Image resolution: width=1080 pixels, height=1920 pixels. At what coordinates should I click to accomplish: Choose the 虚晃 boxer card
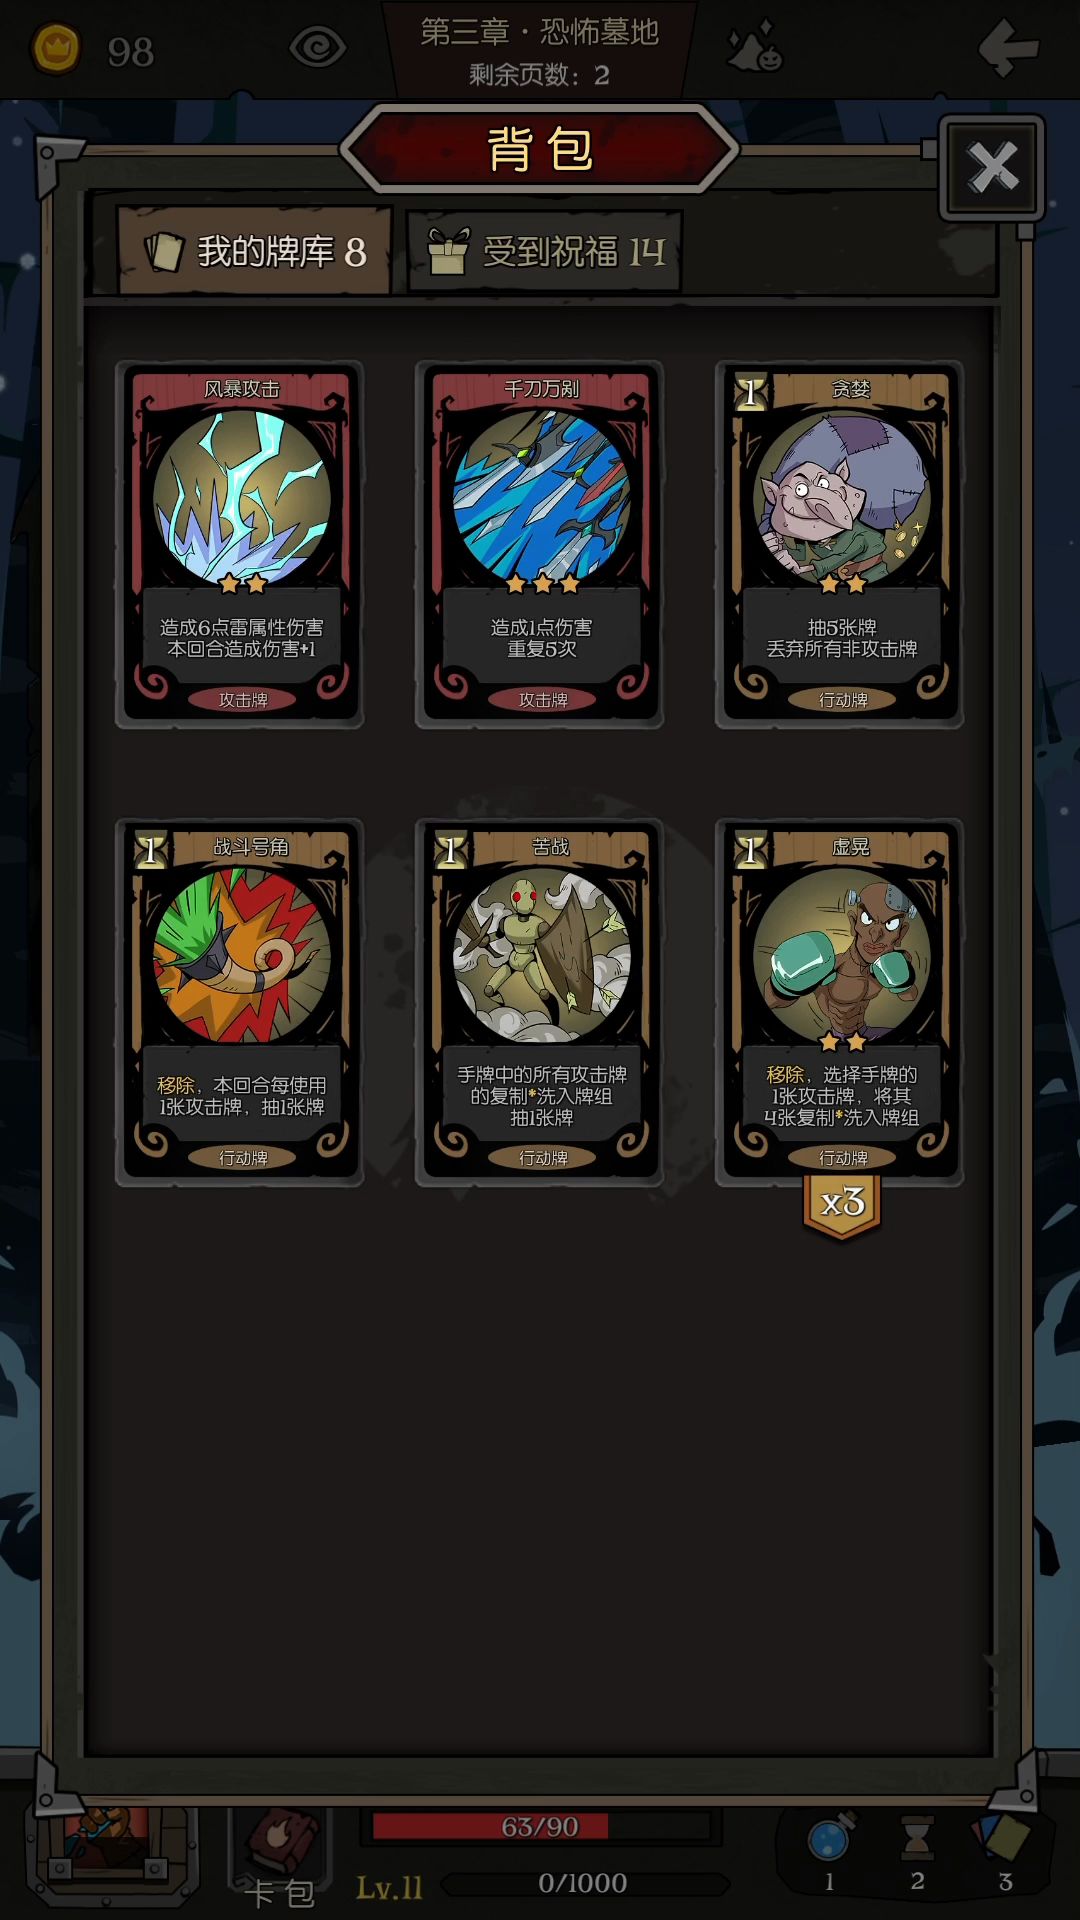click(x=840, y=1002)
